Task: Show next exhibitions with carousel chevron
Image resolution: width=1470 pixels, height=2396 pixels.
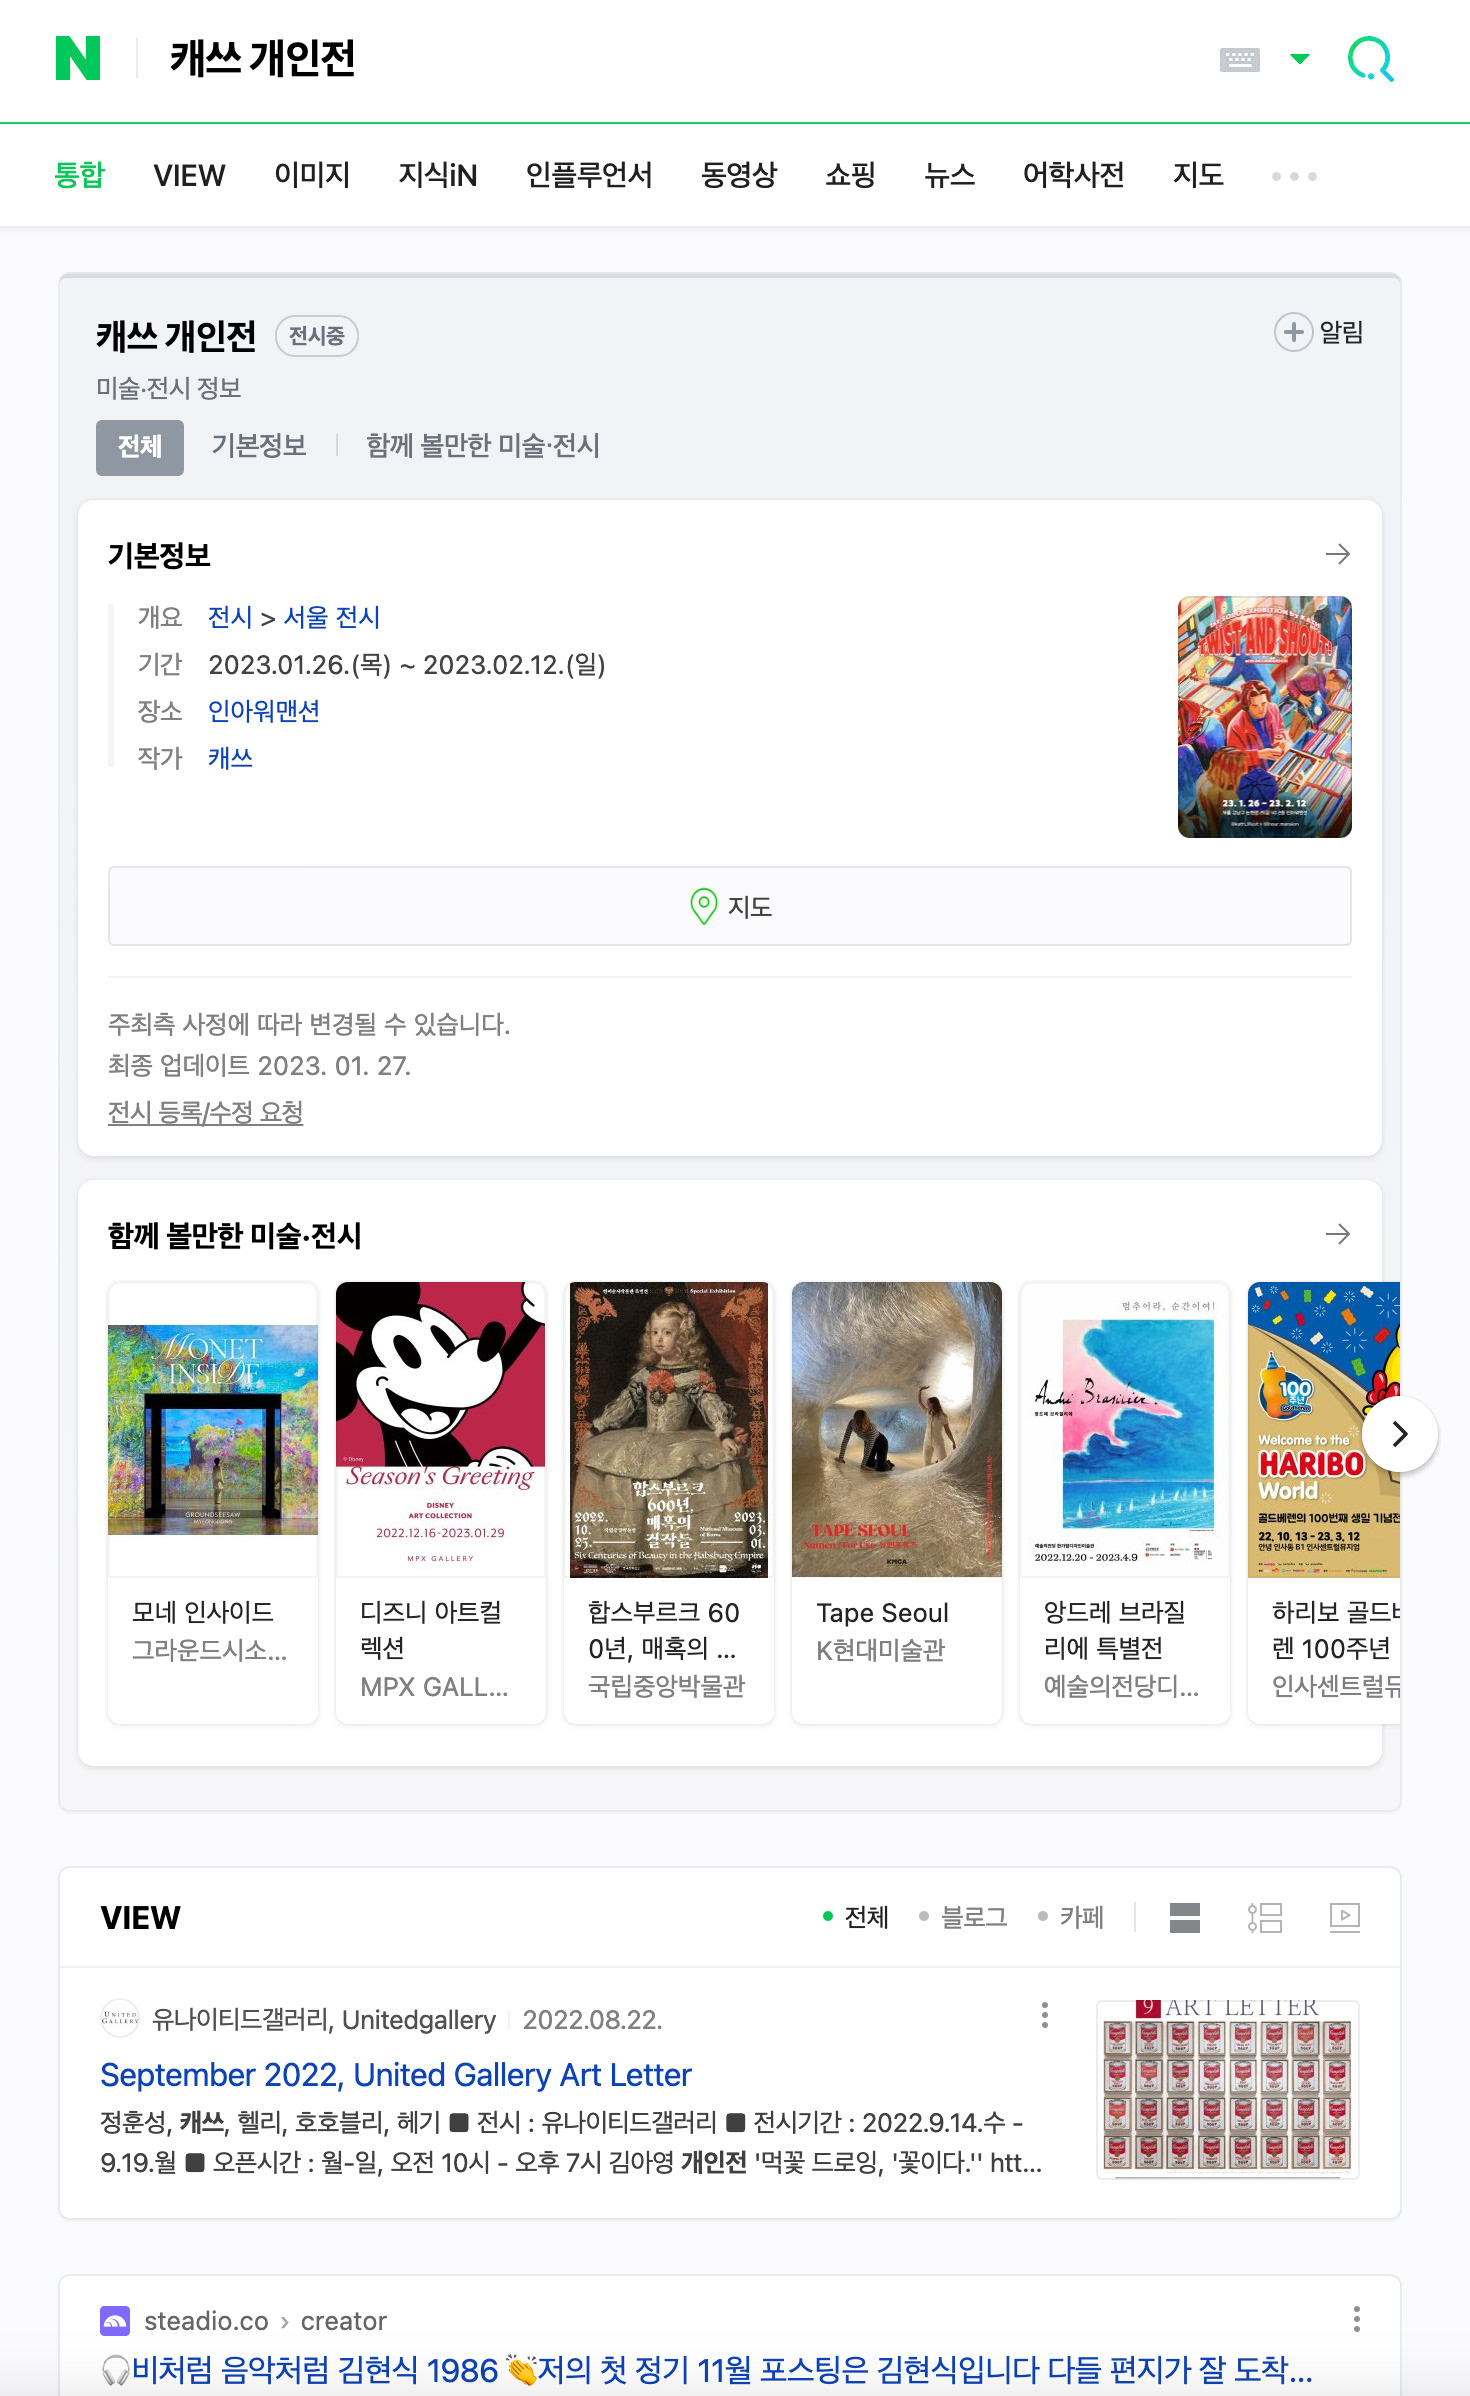Action: coord(1400,1434)
